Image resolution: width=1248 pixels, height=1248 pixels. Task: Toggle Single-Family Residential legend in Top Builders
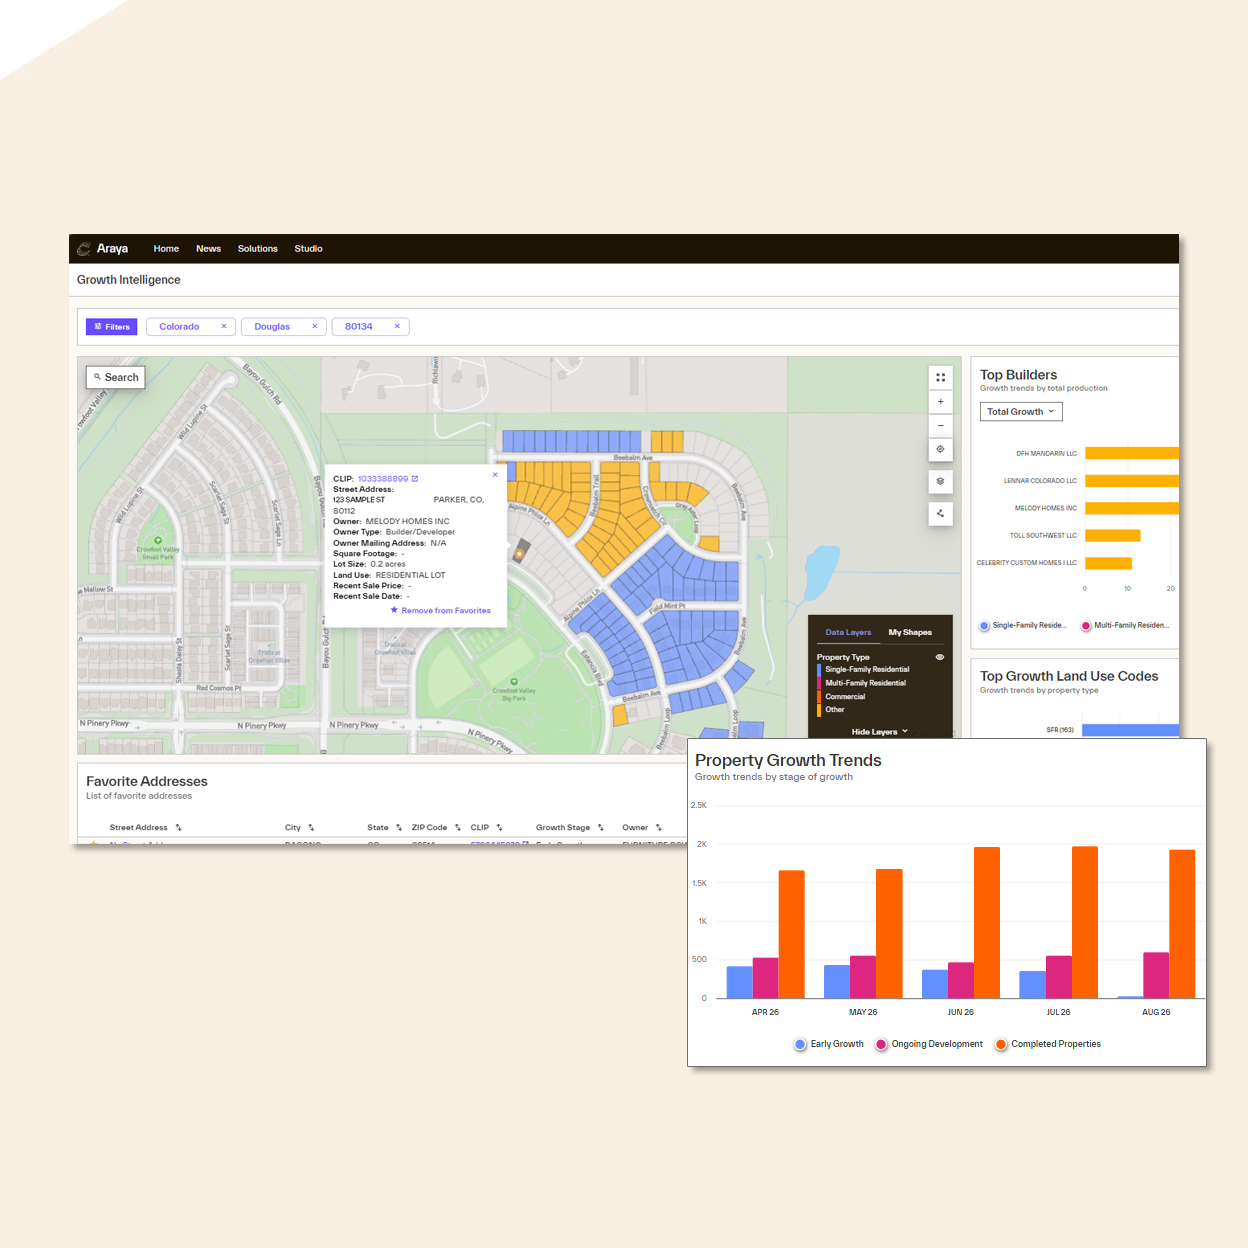click(1024, 626)
